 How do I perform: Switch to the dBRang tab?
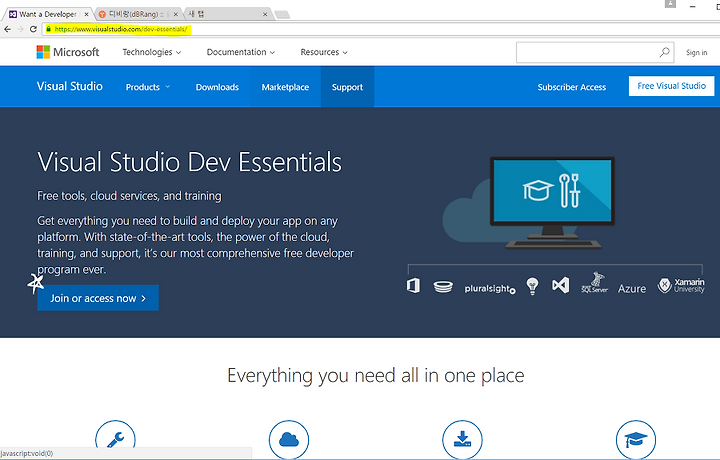[136, 14]
